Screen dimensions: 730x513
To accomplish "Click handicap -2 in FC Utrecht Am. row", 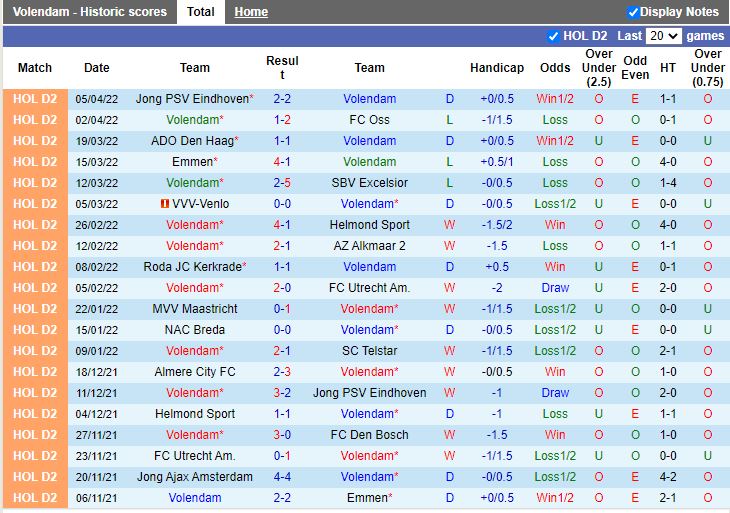I will pos(497,288).
